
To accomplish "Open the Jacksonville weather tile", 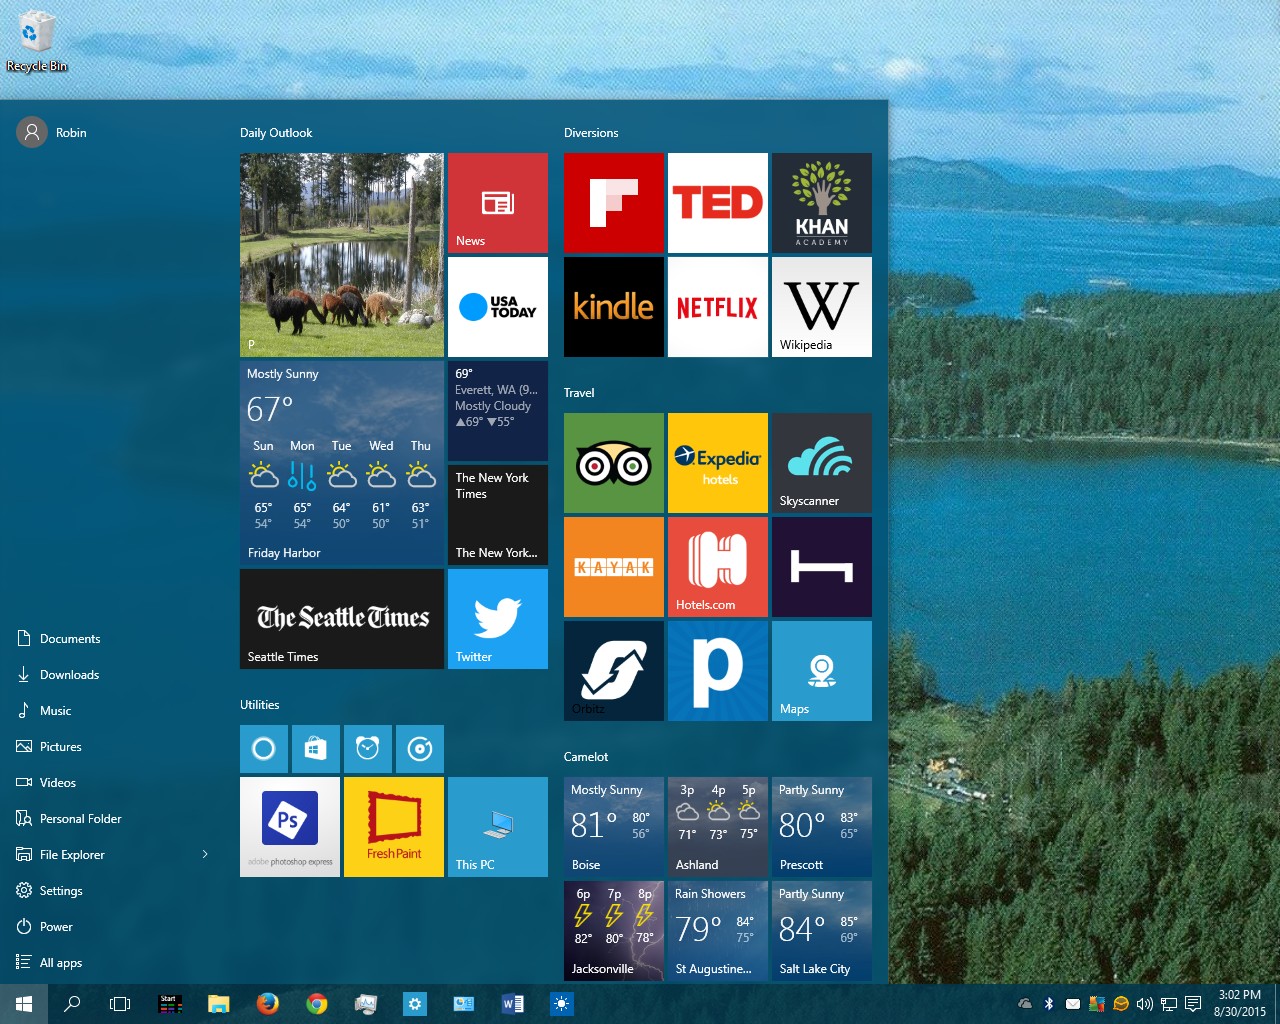I will (614, 931).
